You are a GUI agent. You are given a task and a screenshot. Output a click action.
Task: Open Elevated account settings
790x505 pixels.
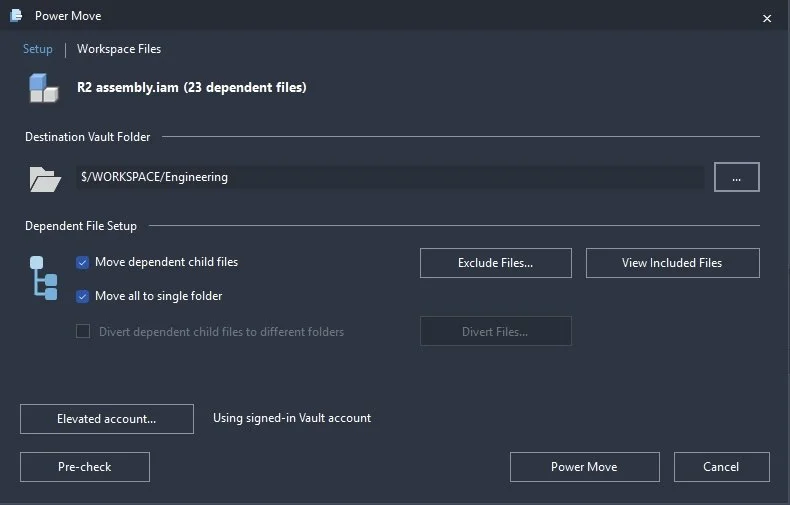point(107,419)
